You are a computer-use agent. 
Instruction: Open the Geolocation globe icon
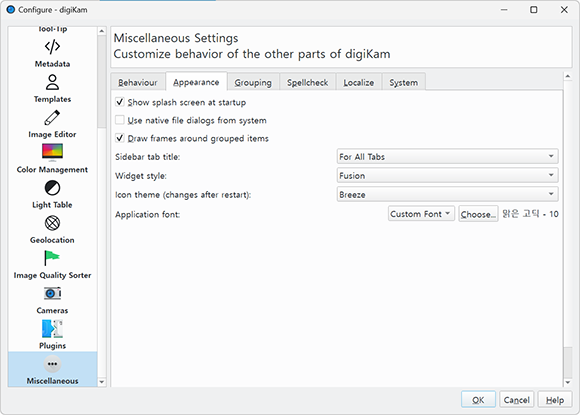point(52,223)
